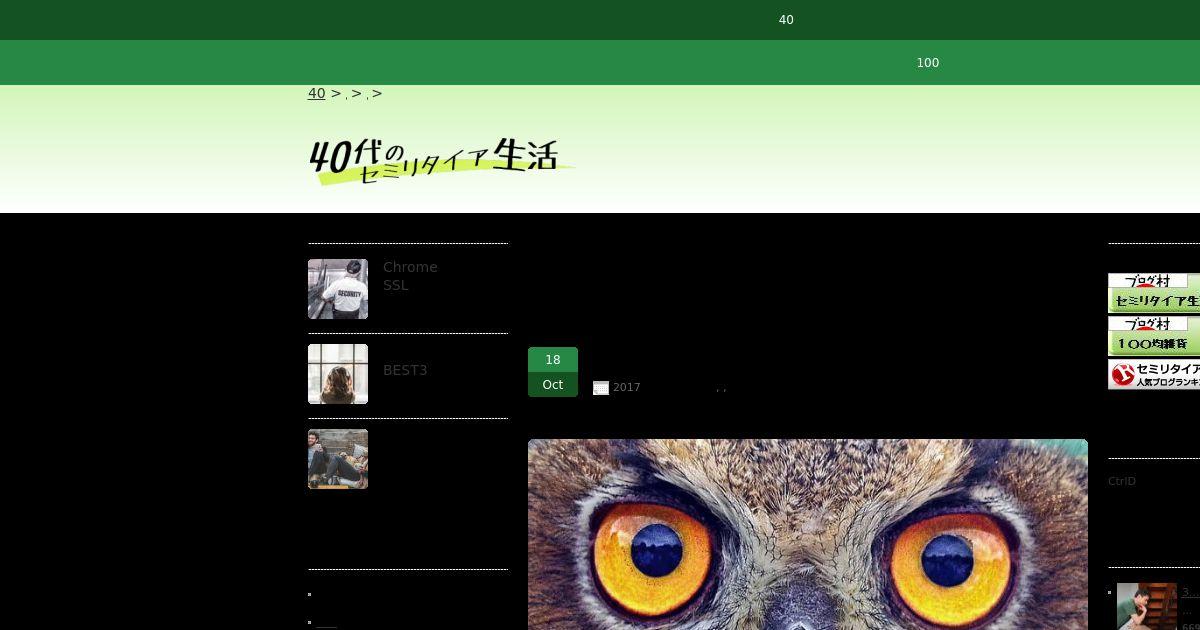Open the '3...' article link beside man thumbnail
The height and width of the screenshot is (630, 1200).
1191,593
